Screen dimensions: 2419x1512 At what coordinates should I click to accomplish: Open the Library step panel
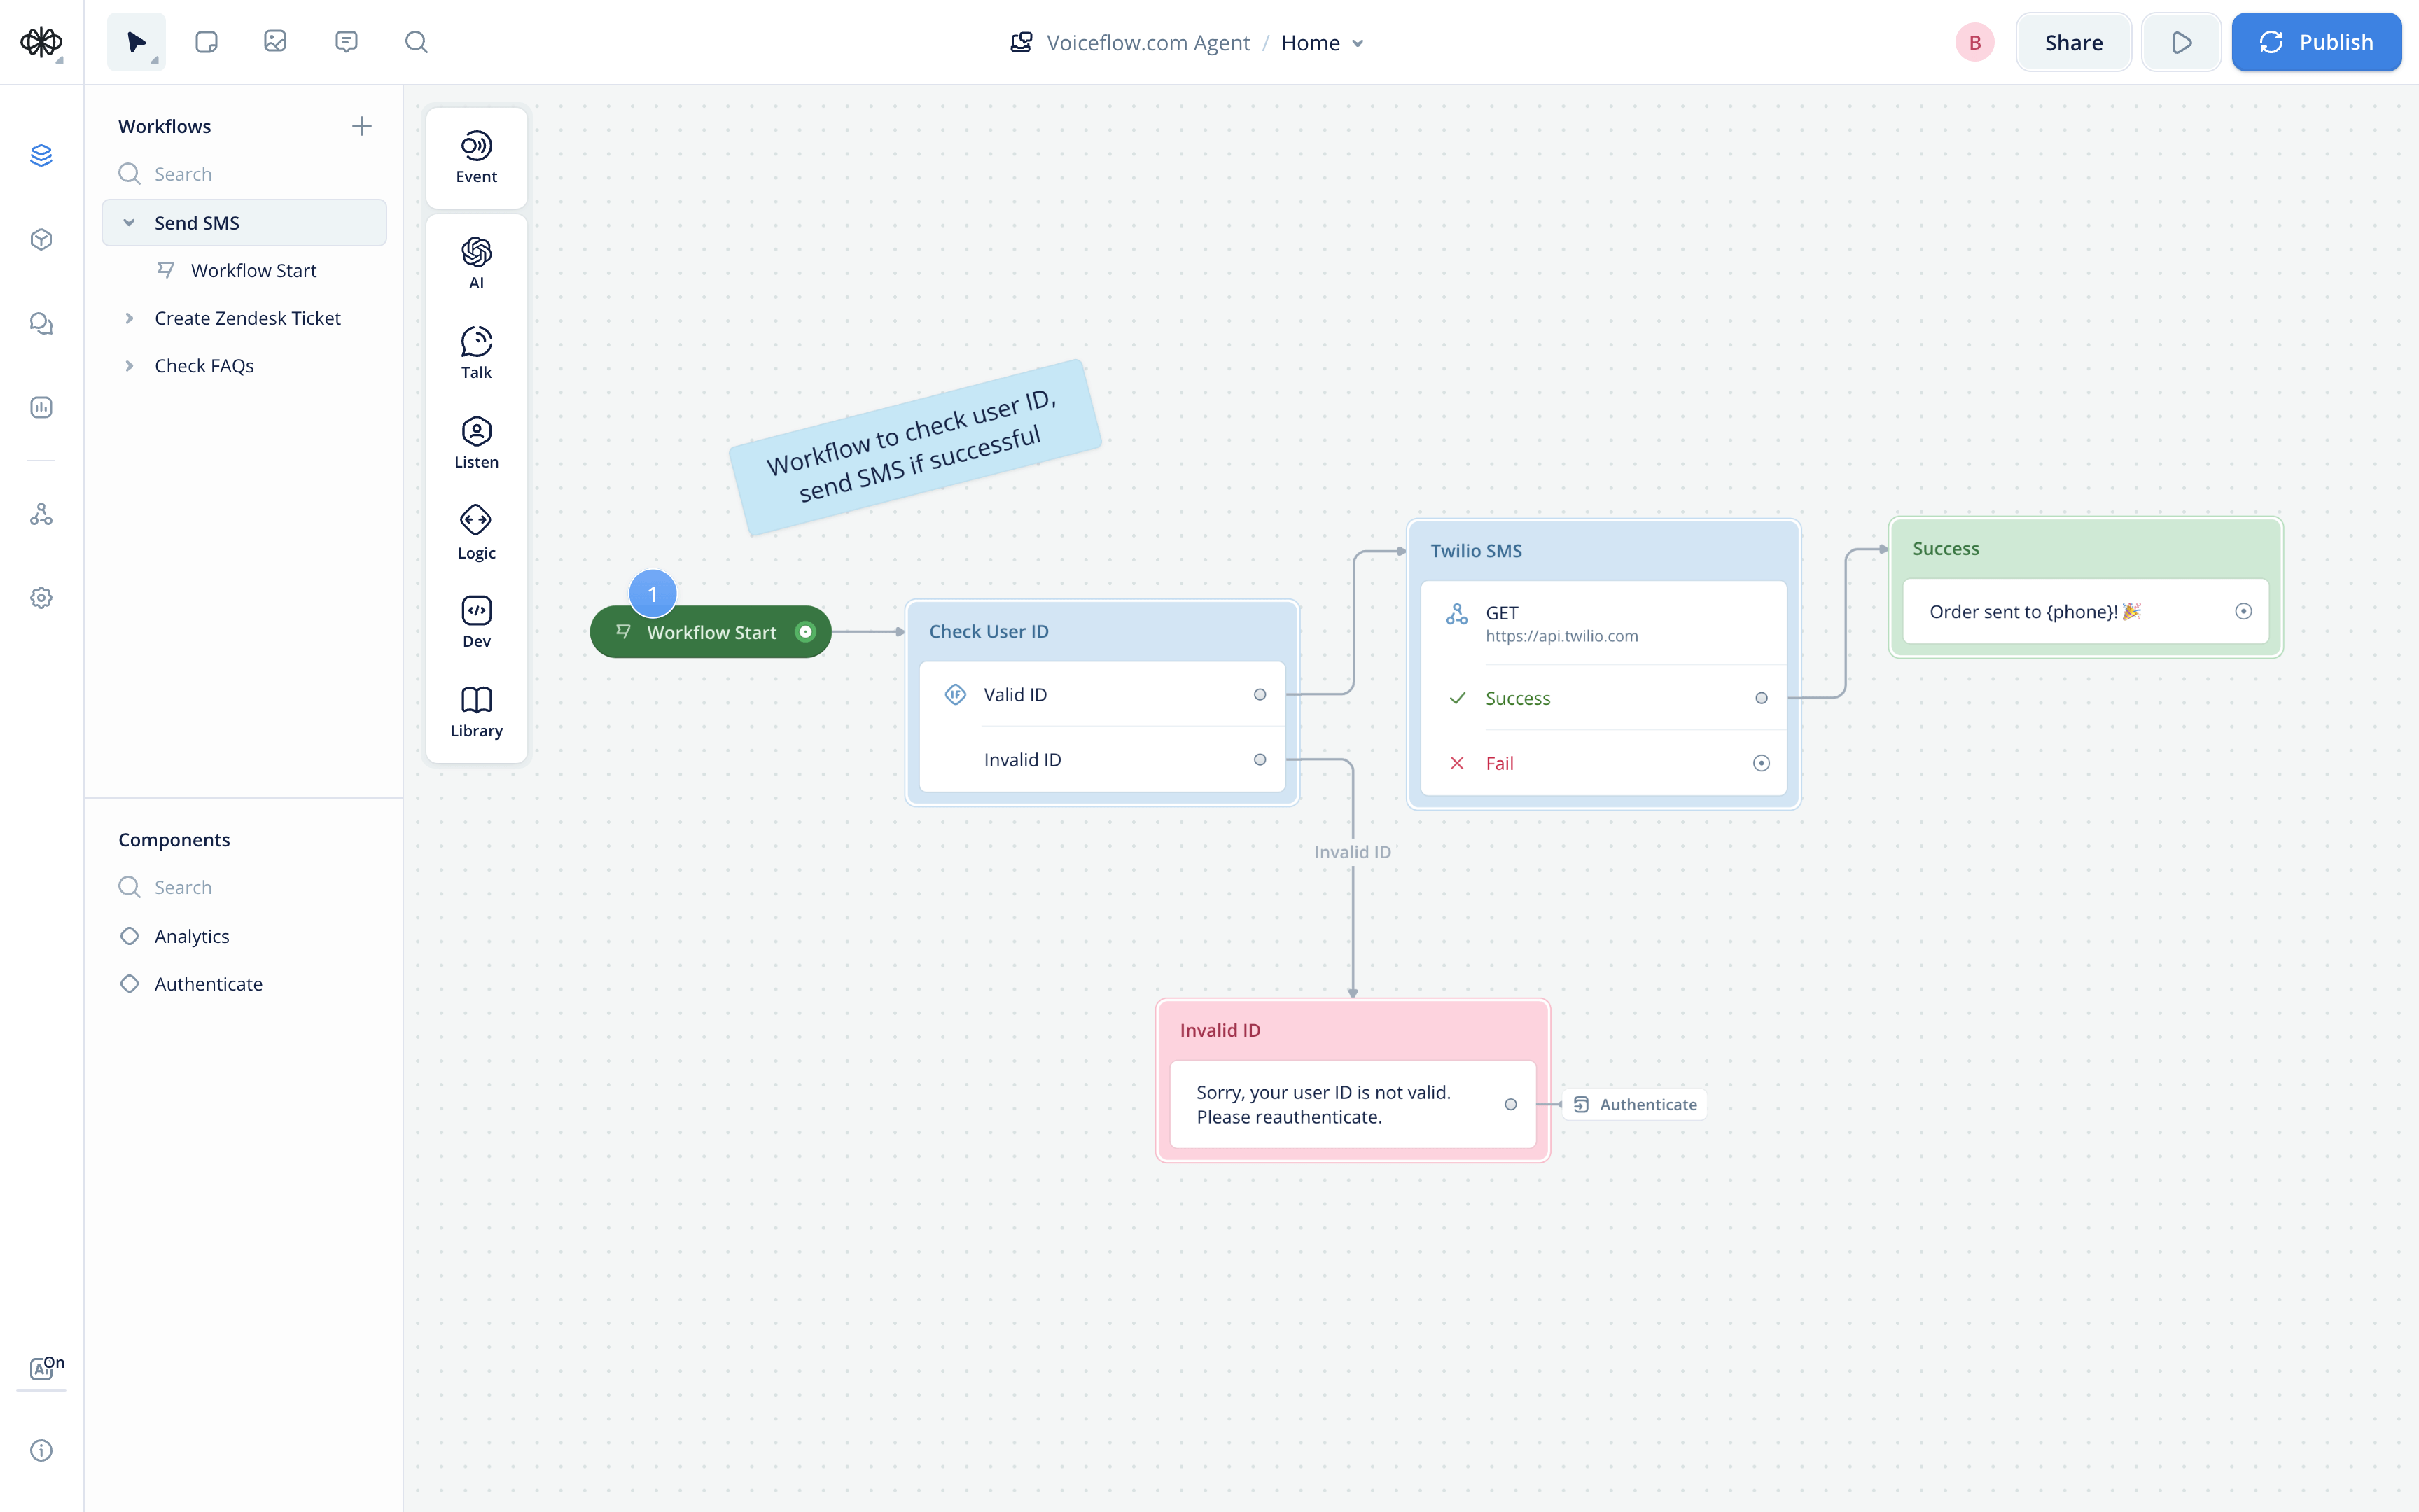476,709
